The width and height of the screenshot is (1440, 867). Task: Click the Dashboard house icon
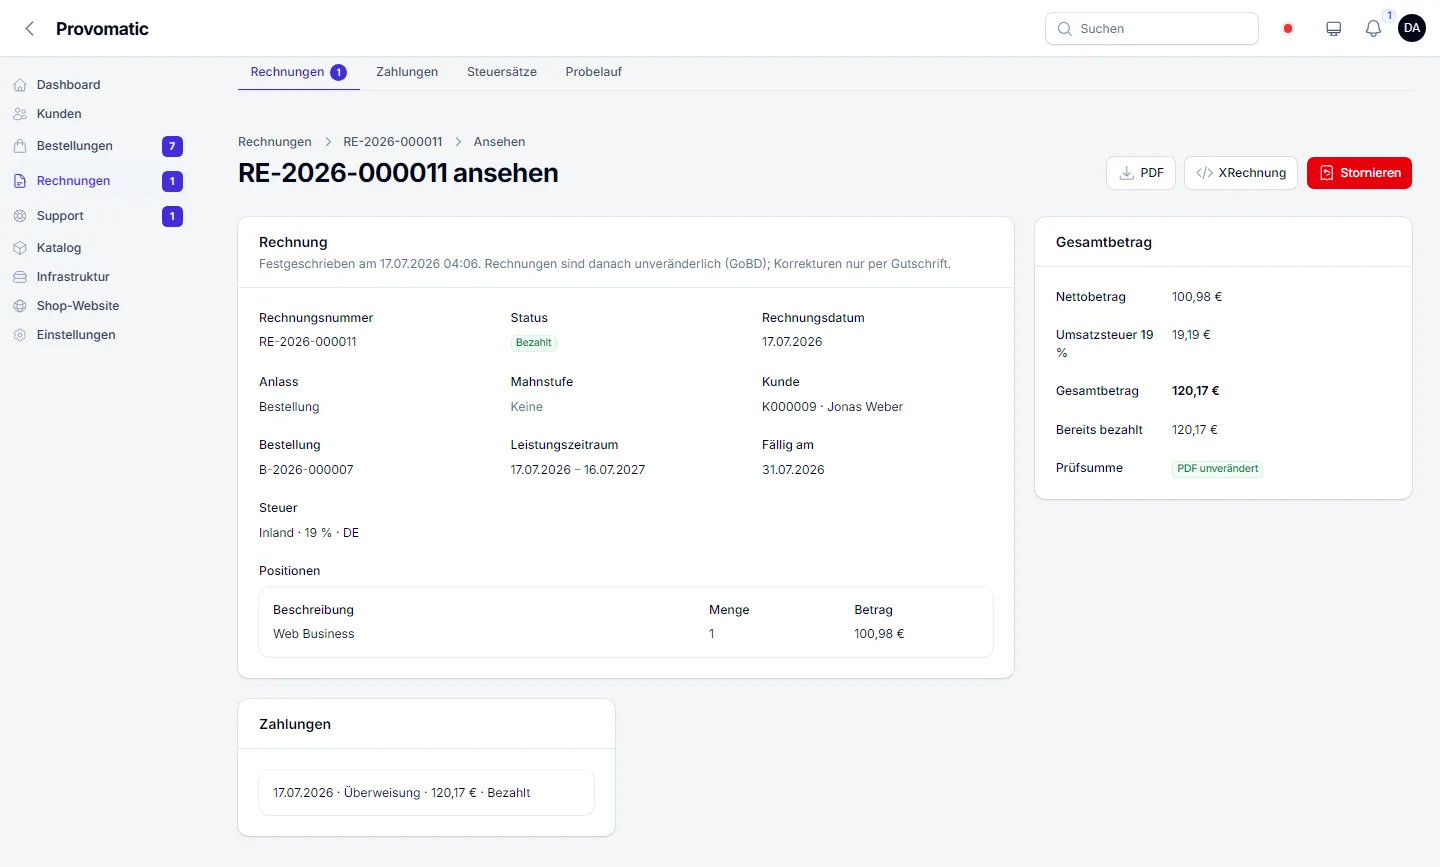[x=20, y=85]
